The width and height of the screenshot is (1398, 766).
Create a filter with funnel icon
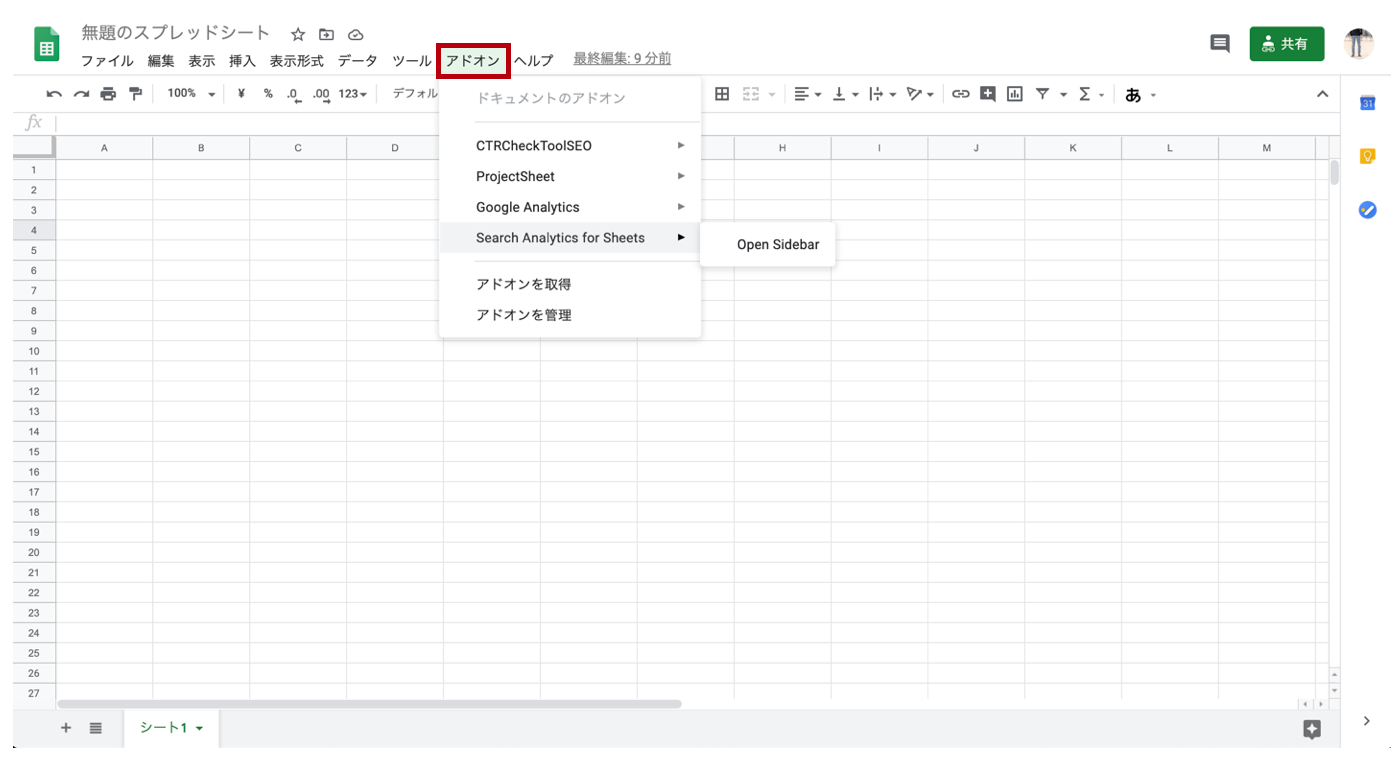[1042, 94]
